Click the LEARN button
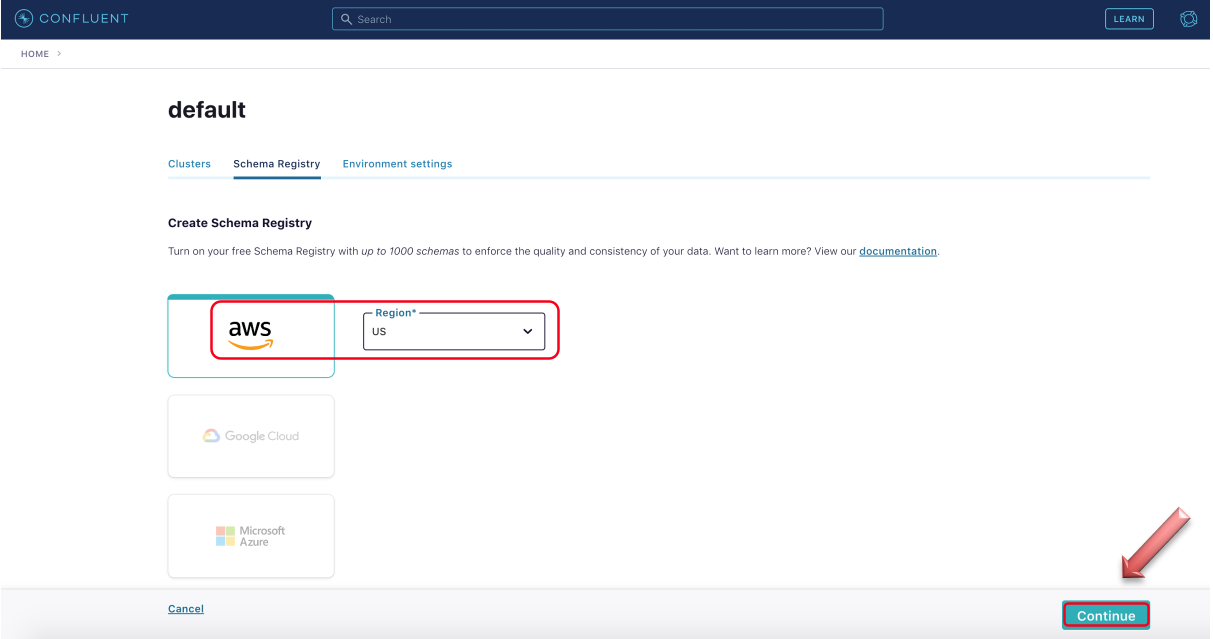1213x639 pixels. pyautogui.click(x=1129, y=19)
